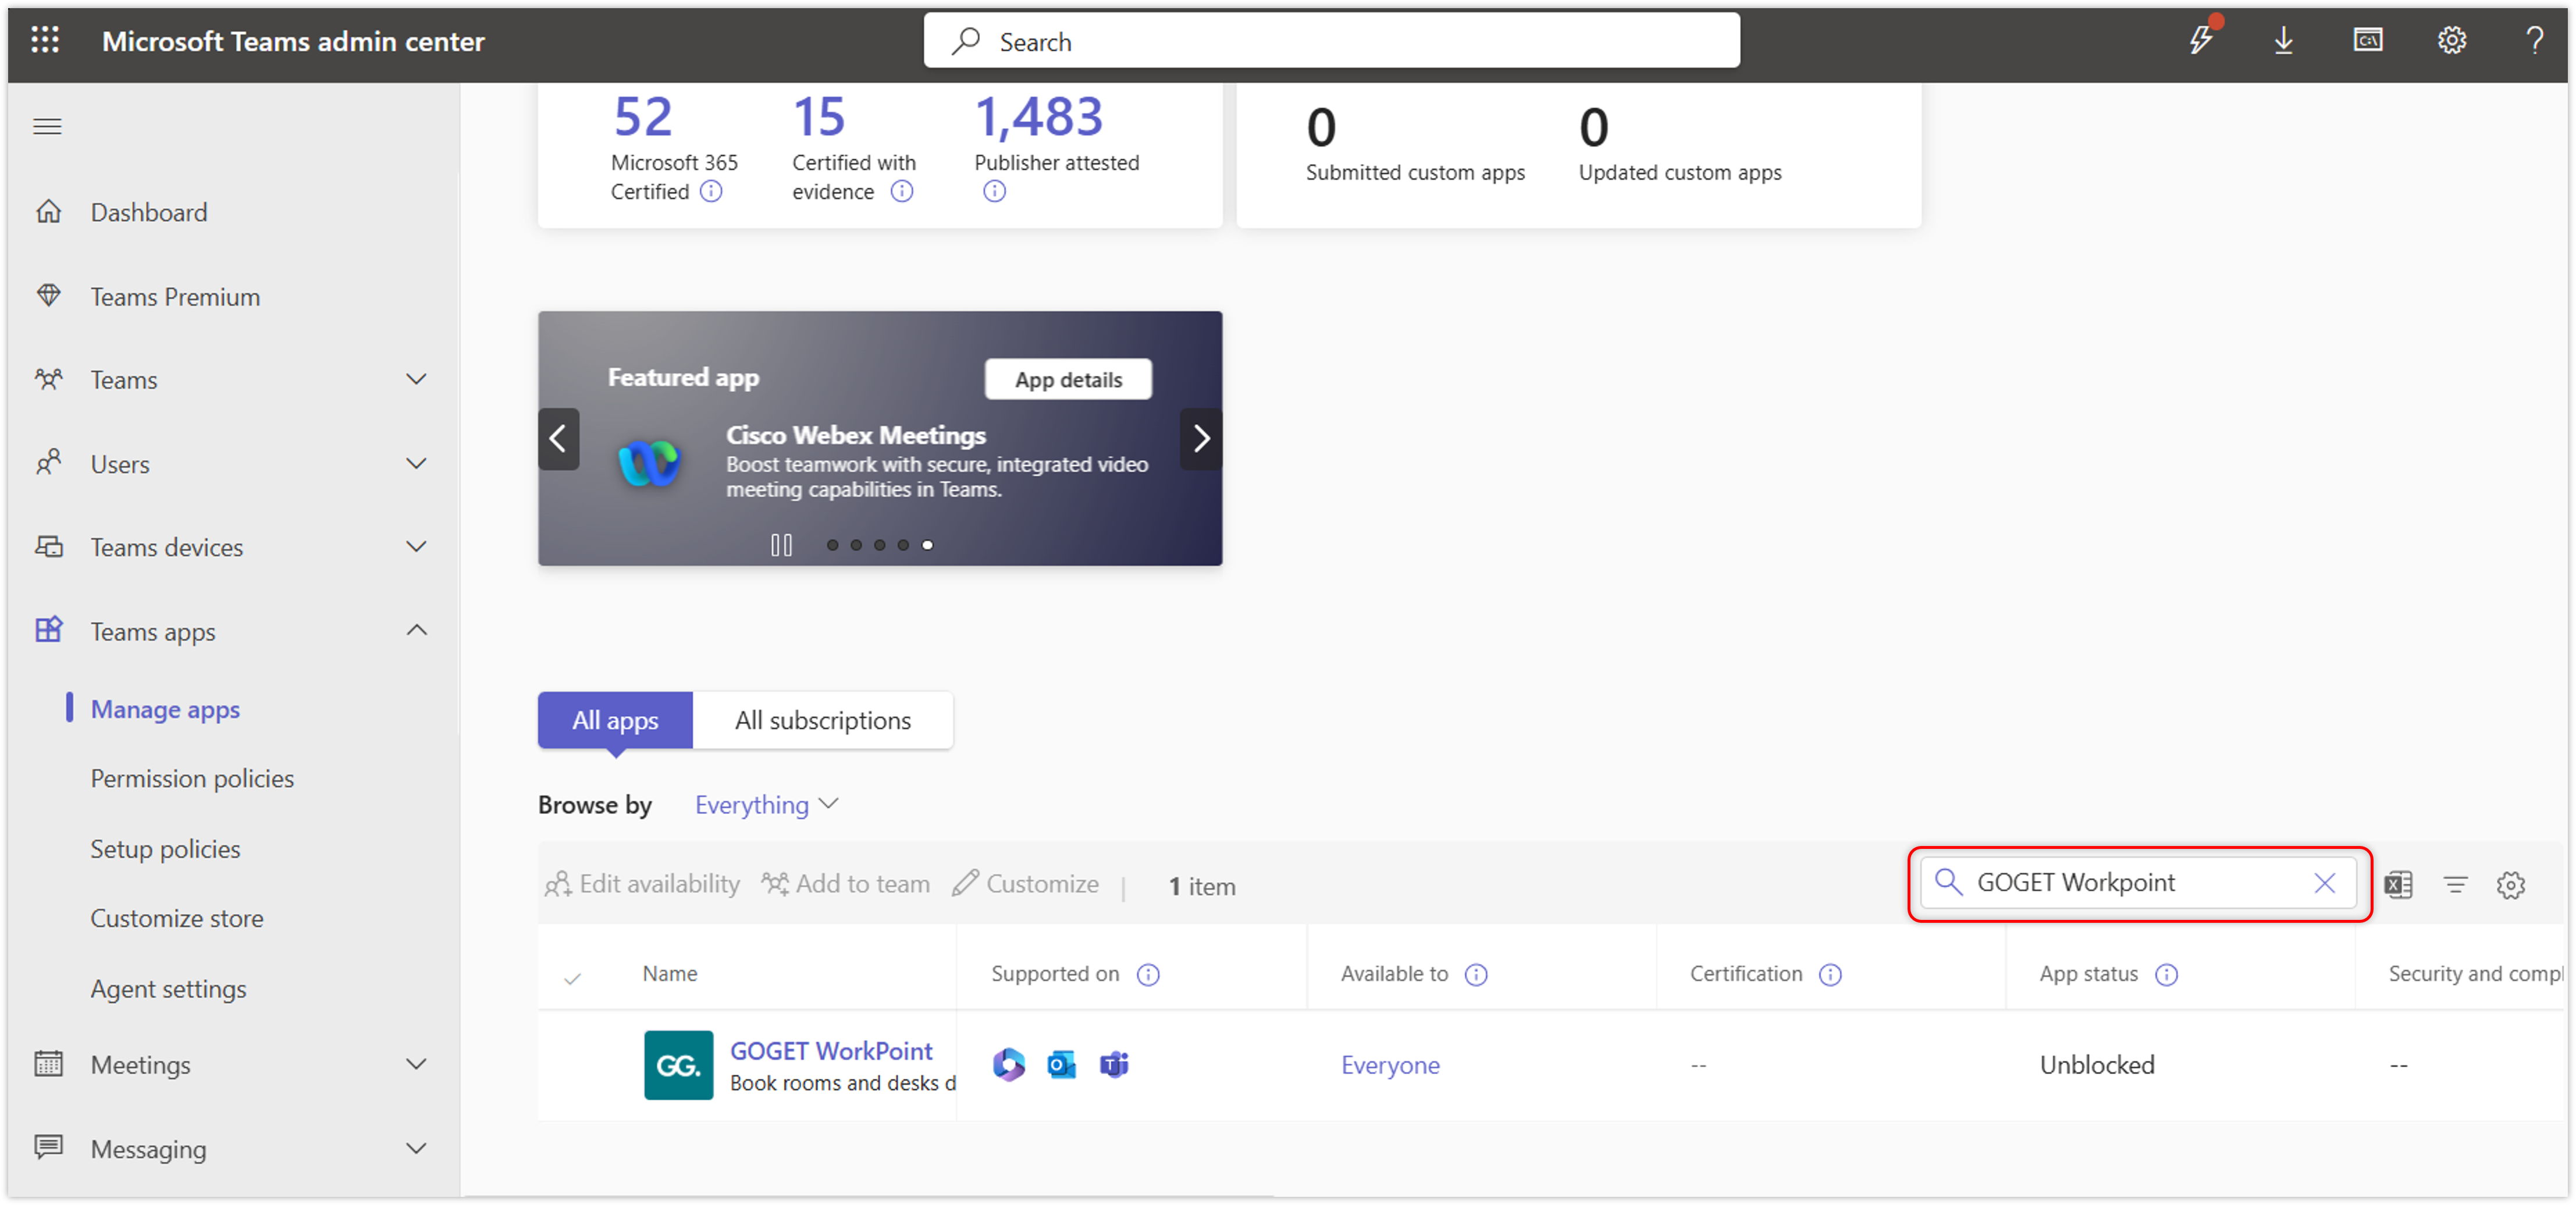Screen dimensions: 2576x1205
Task: Click the Dashboard home icon
Action: click(48, 212)
